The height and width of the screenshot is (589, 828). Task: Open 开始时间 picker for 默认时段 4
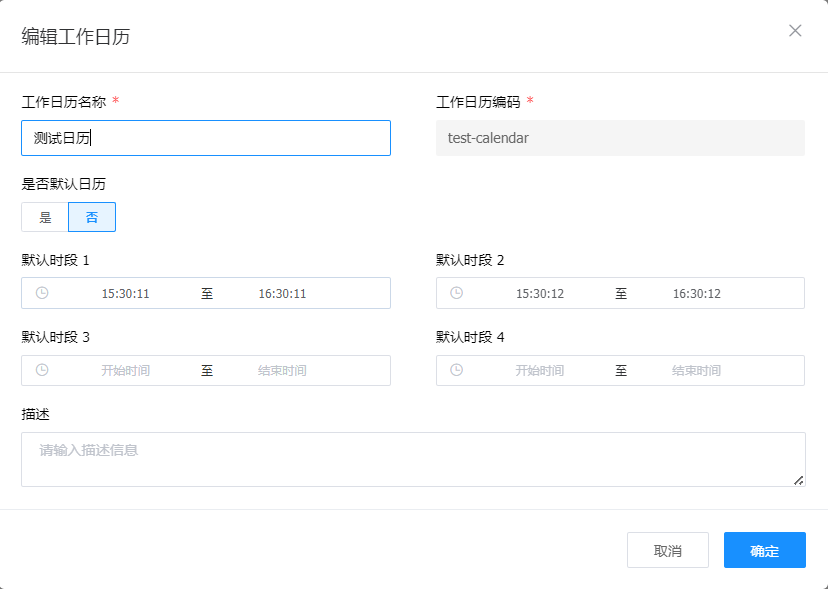click(x=540, y=371)
